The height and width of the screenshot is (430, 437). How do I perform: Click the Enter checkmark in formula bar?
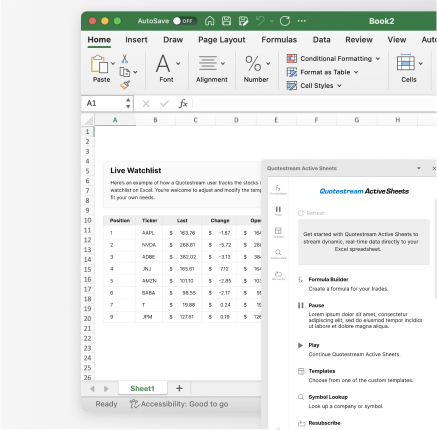[x=164, y=104]
